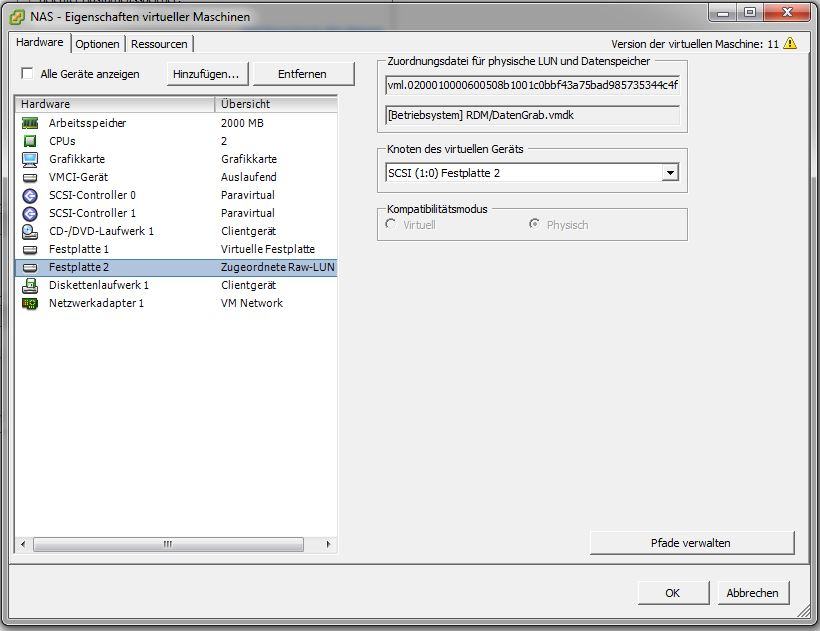Select the SCSI-Controller 1 row label
Viewport: 820px width, 631px height.
point(92,213)
